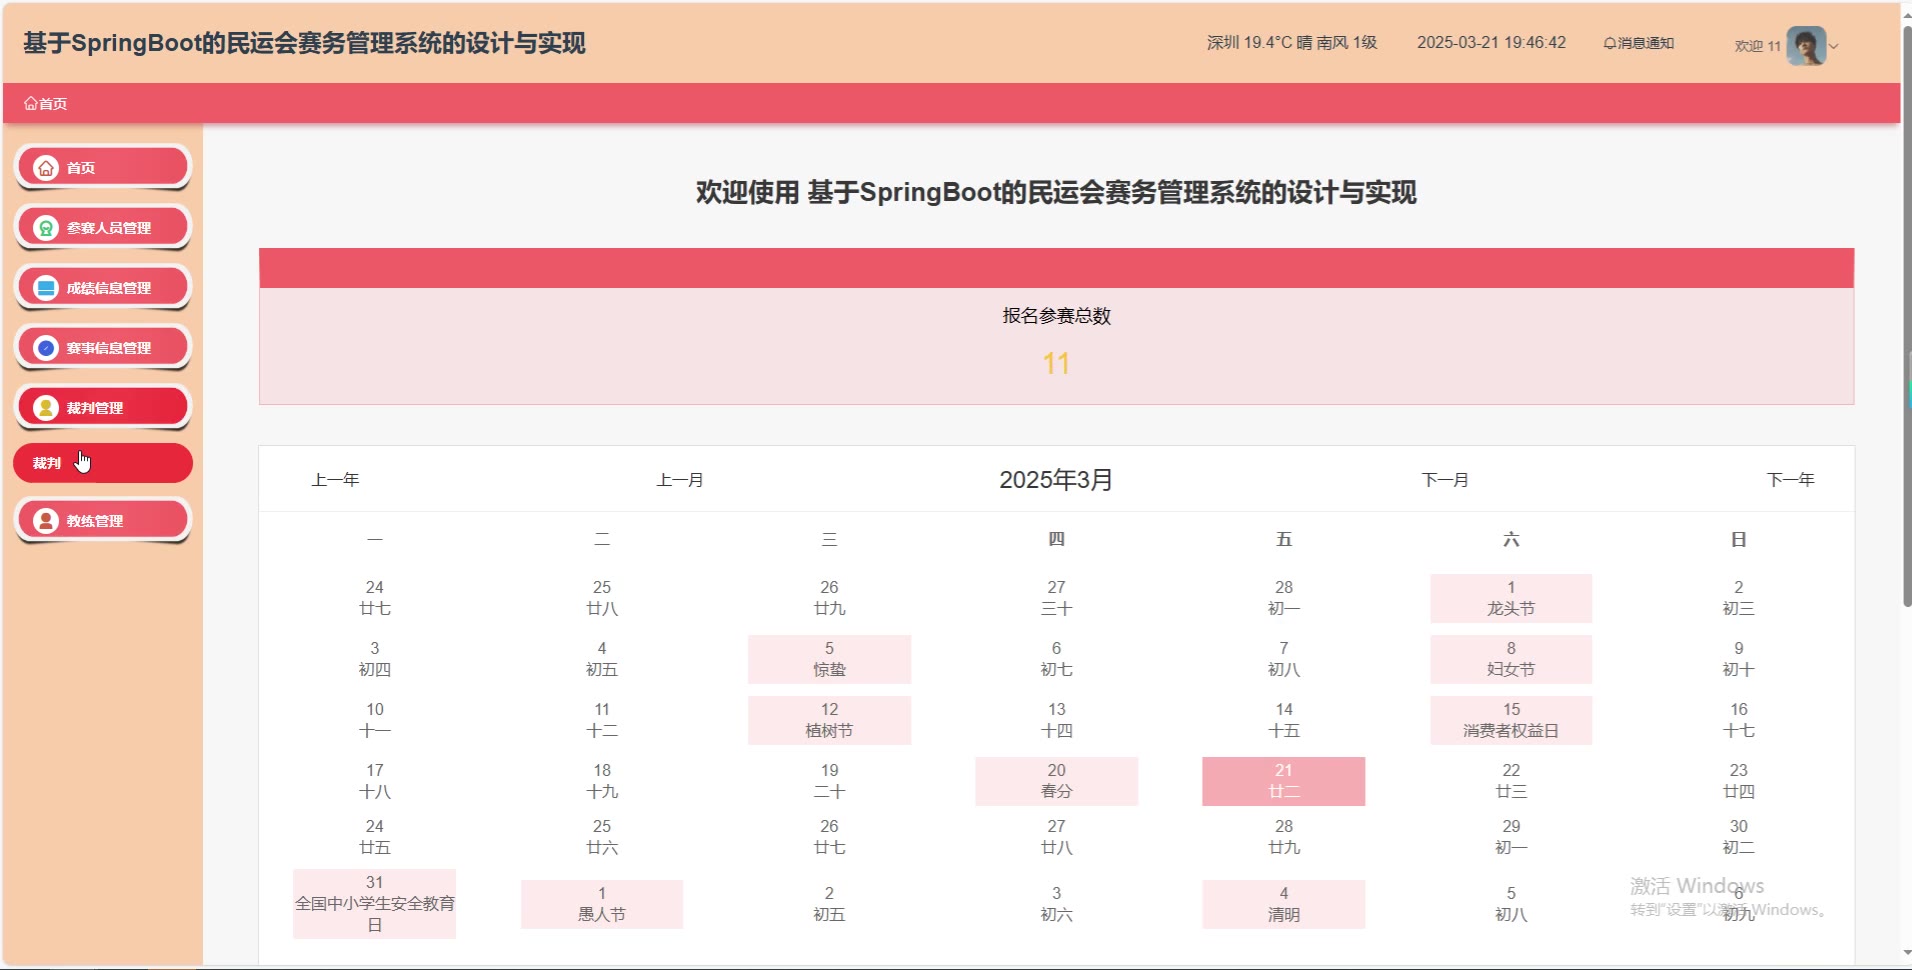Image resolution: width=1912 pixels, height=970 pixels.
Task: Click the 六 weekday column header
Action: tap(1511, 540)
